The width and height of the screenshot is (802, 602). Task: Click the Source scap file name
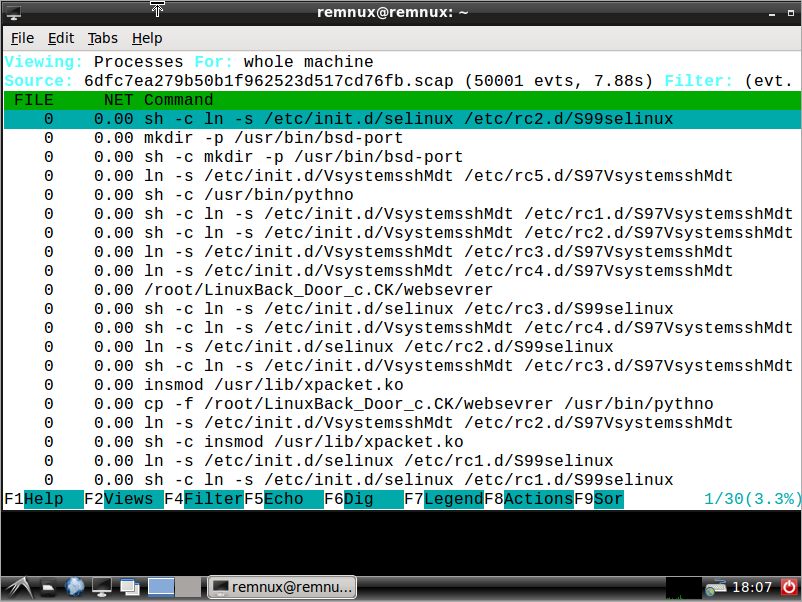coord(269,81)
